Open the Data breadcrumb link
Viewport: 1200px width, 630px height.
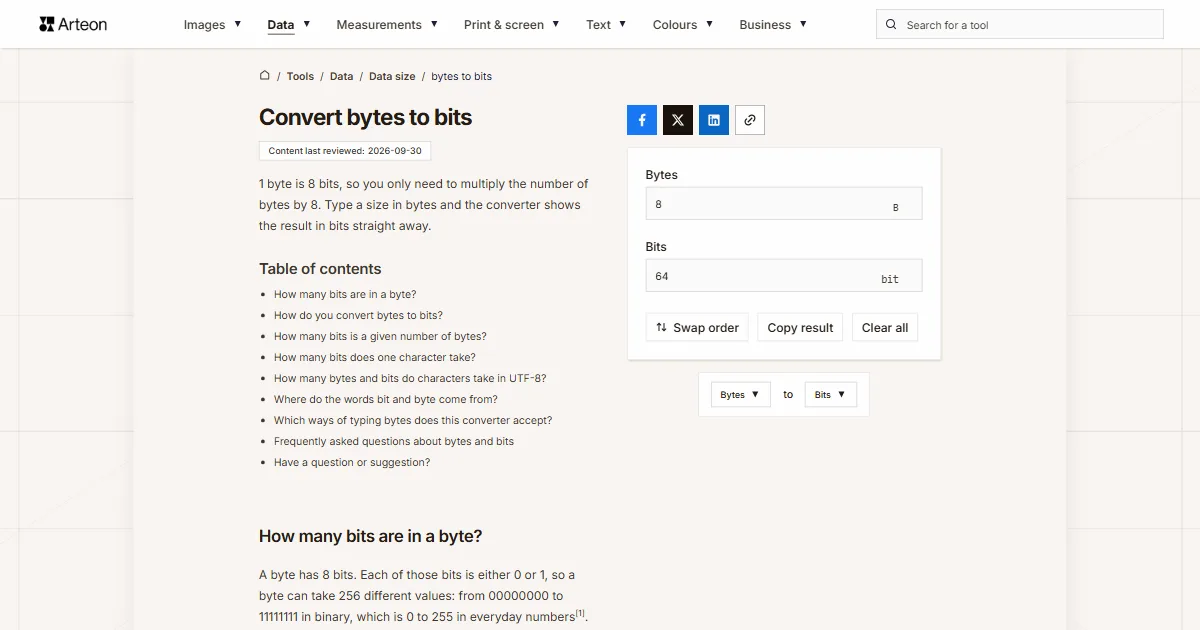[x=342, y=76]
